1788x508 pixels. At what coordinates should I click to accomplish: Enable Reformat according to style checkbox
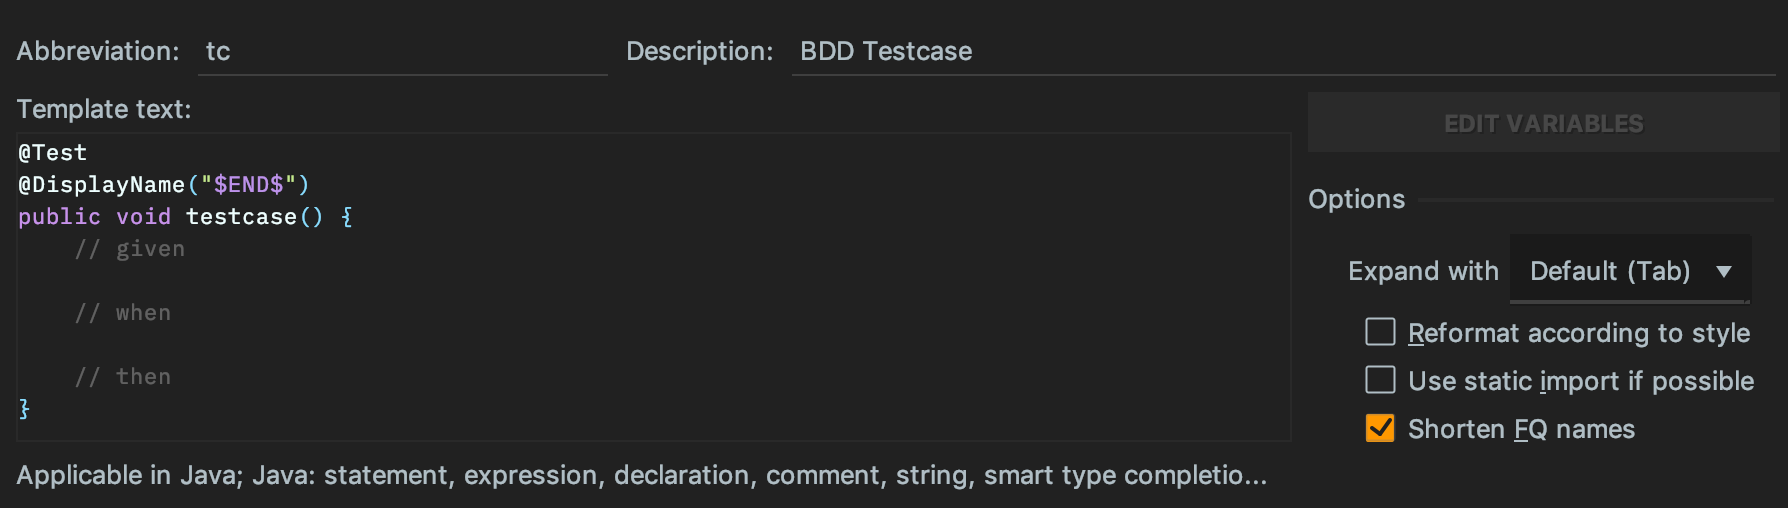point(1380,332)
